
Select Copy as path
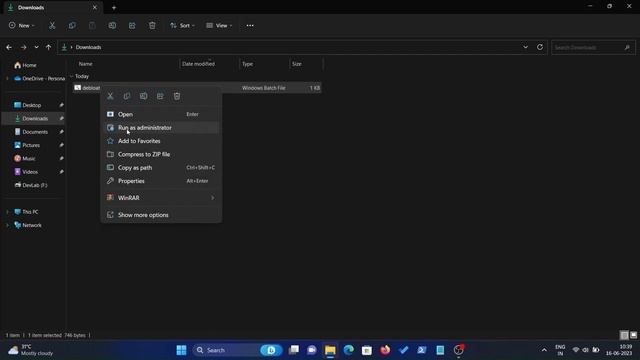click(161, 168)
